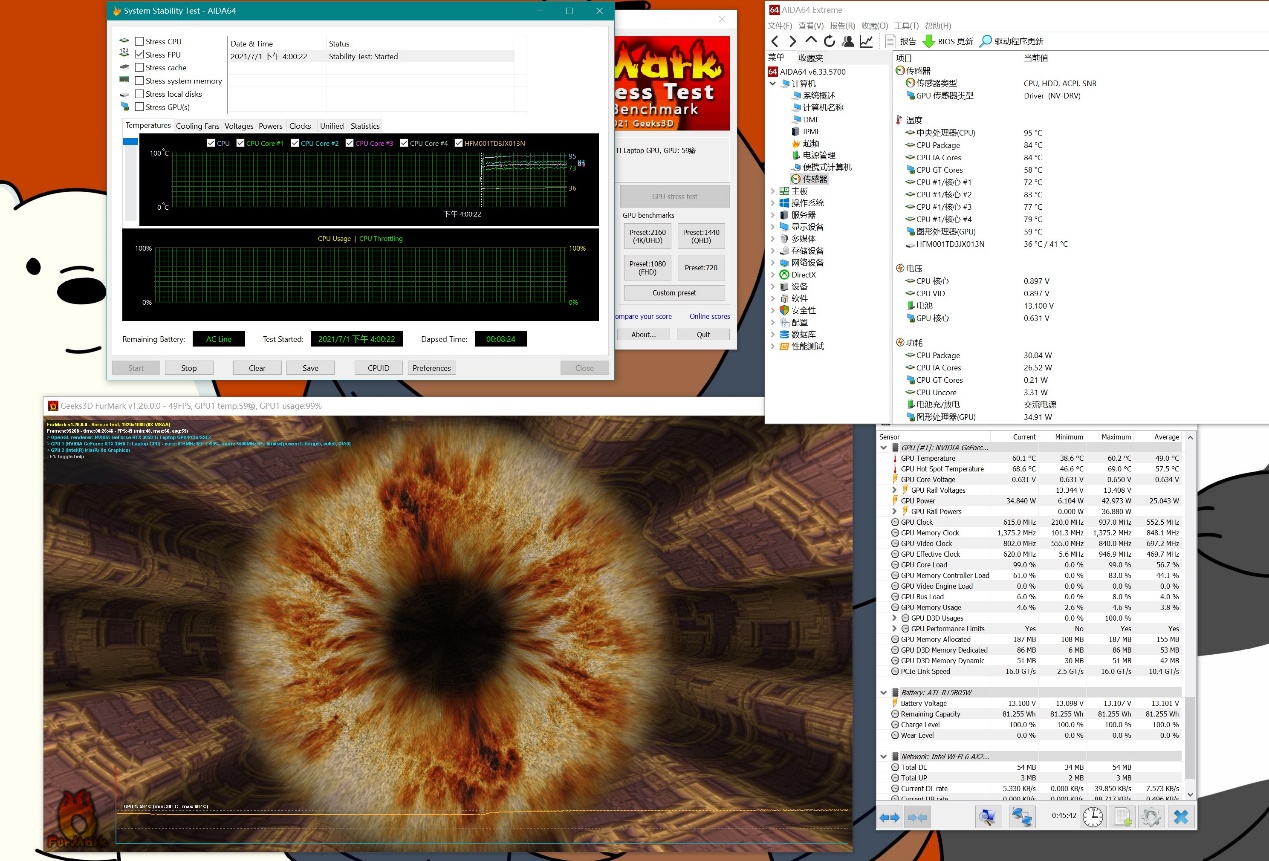Collapse the 计算机 tree node
The height and width of the screenshot is (861, 1269).
(773, 83)
